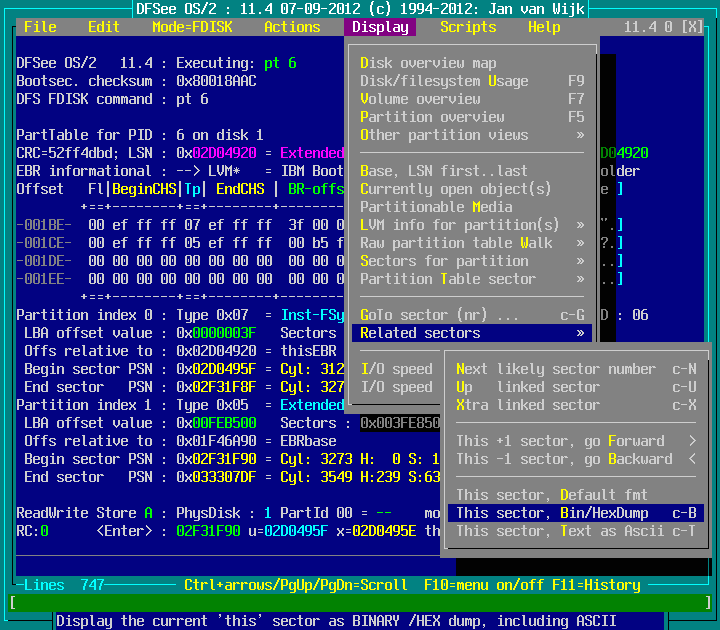The height and width of the screenshot is (630, 720).
Task: Go Backward to this -1 sector
Action: pyautogui.click(x=576, y=459)
